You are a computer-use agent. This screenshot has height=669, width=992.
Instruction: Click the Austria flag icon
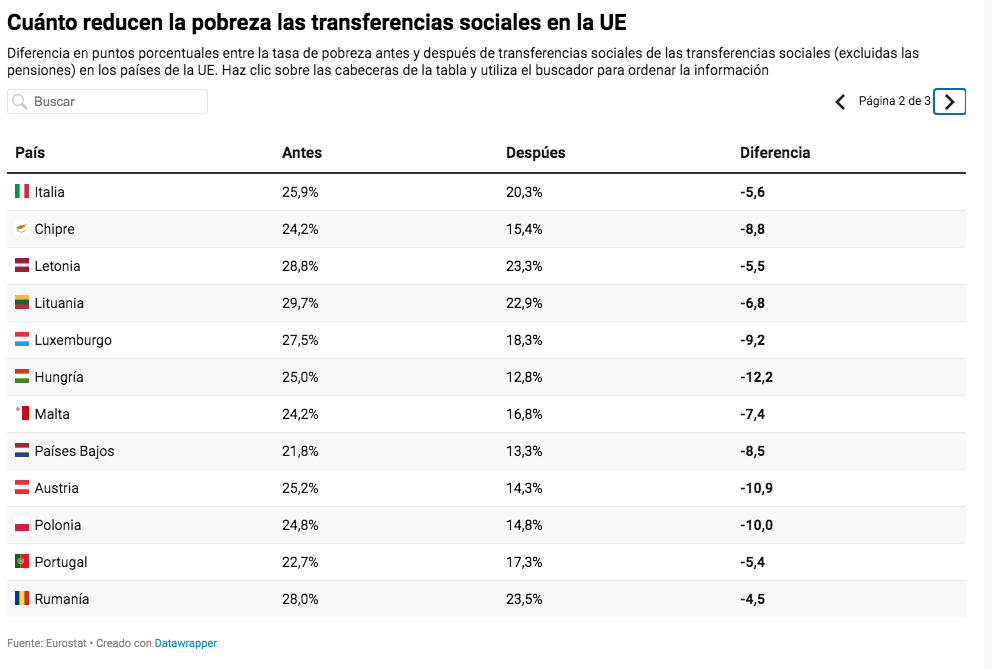[22, 488]
